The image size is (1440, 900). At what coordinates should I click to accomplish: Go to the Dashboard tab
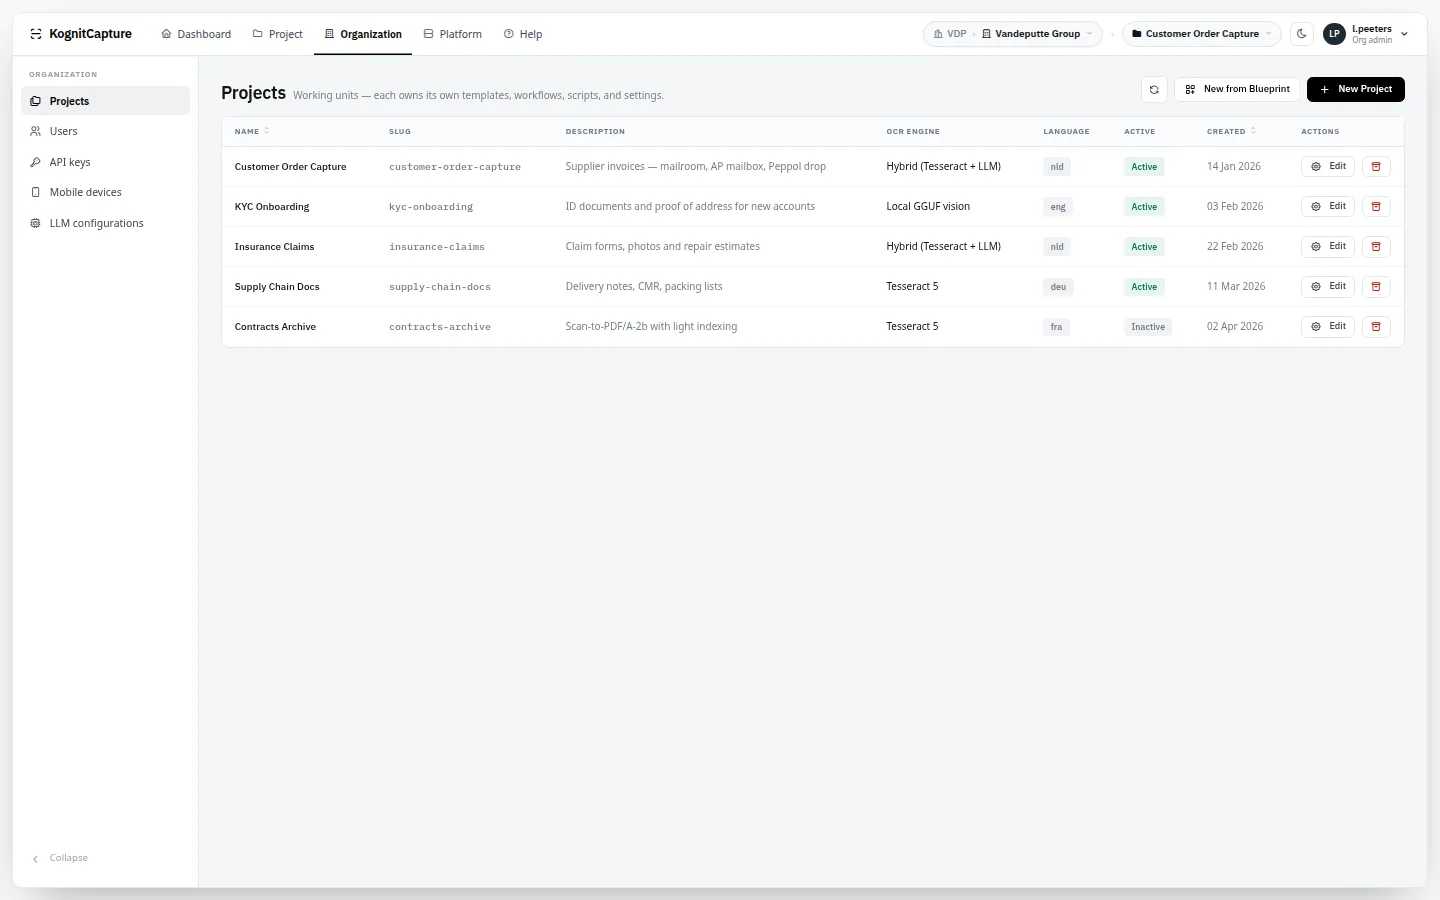pos(196,34)
